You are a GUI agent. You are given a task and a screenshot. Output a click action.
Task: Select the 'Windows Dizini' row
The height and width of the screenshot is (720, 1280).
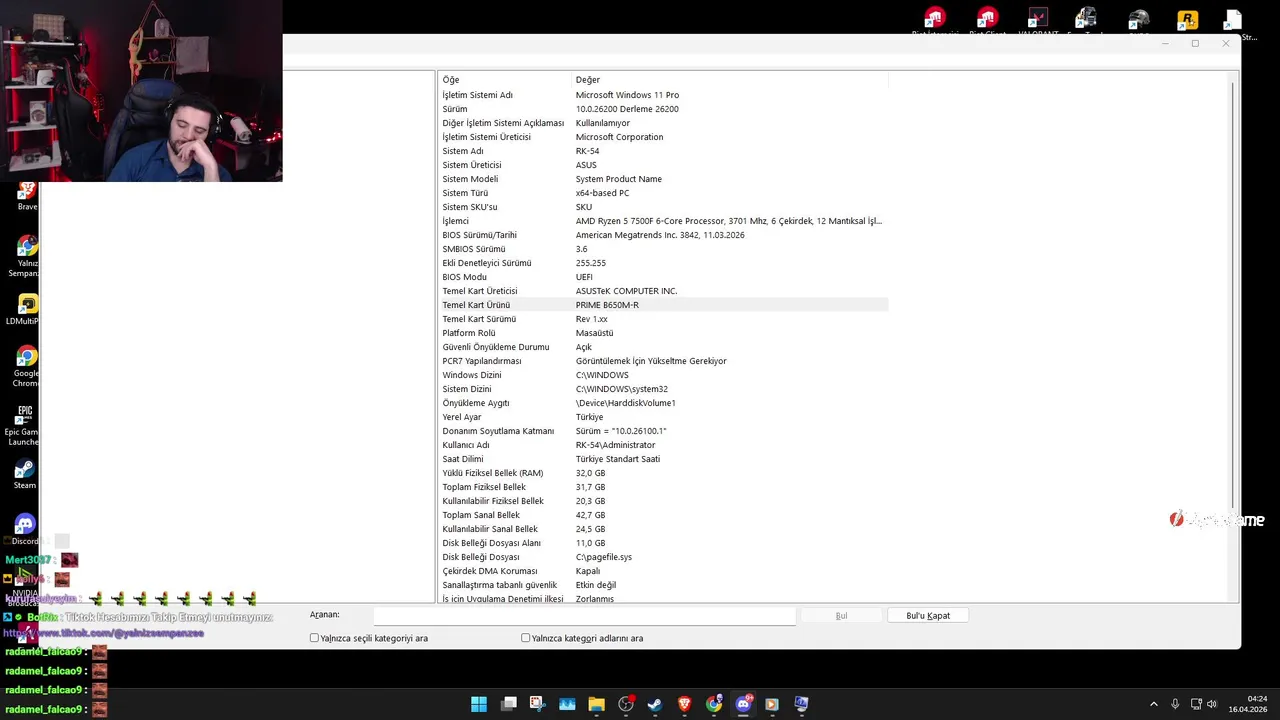[663, 375]
